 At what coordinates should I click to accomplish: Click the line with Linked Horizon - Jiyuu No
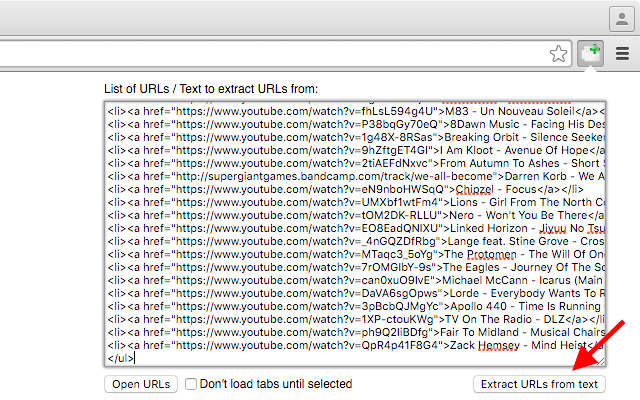click(x=356, y=229)
